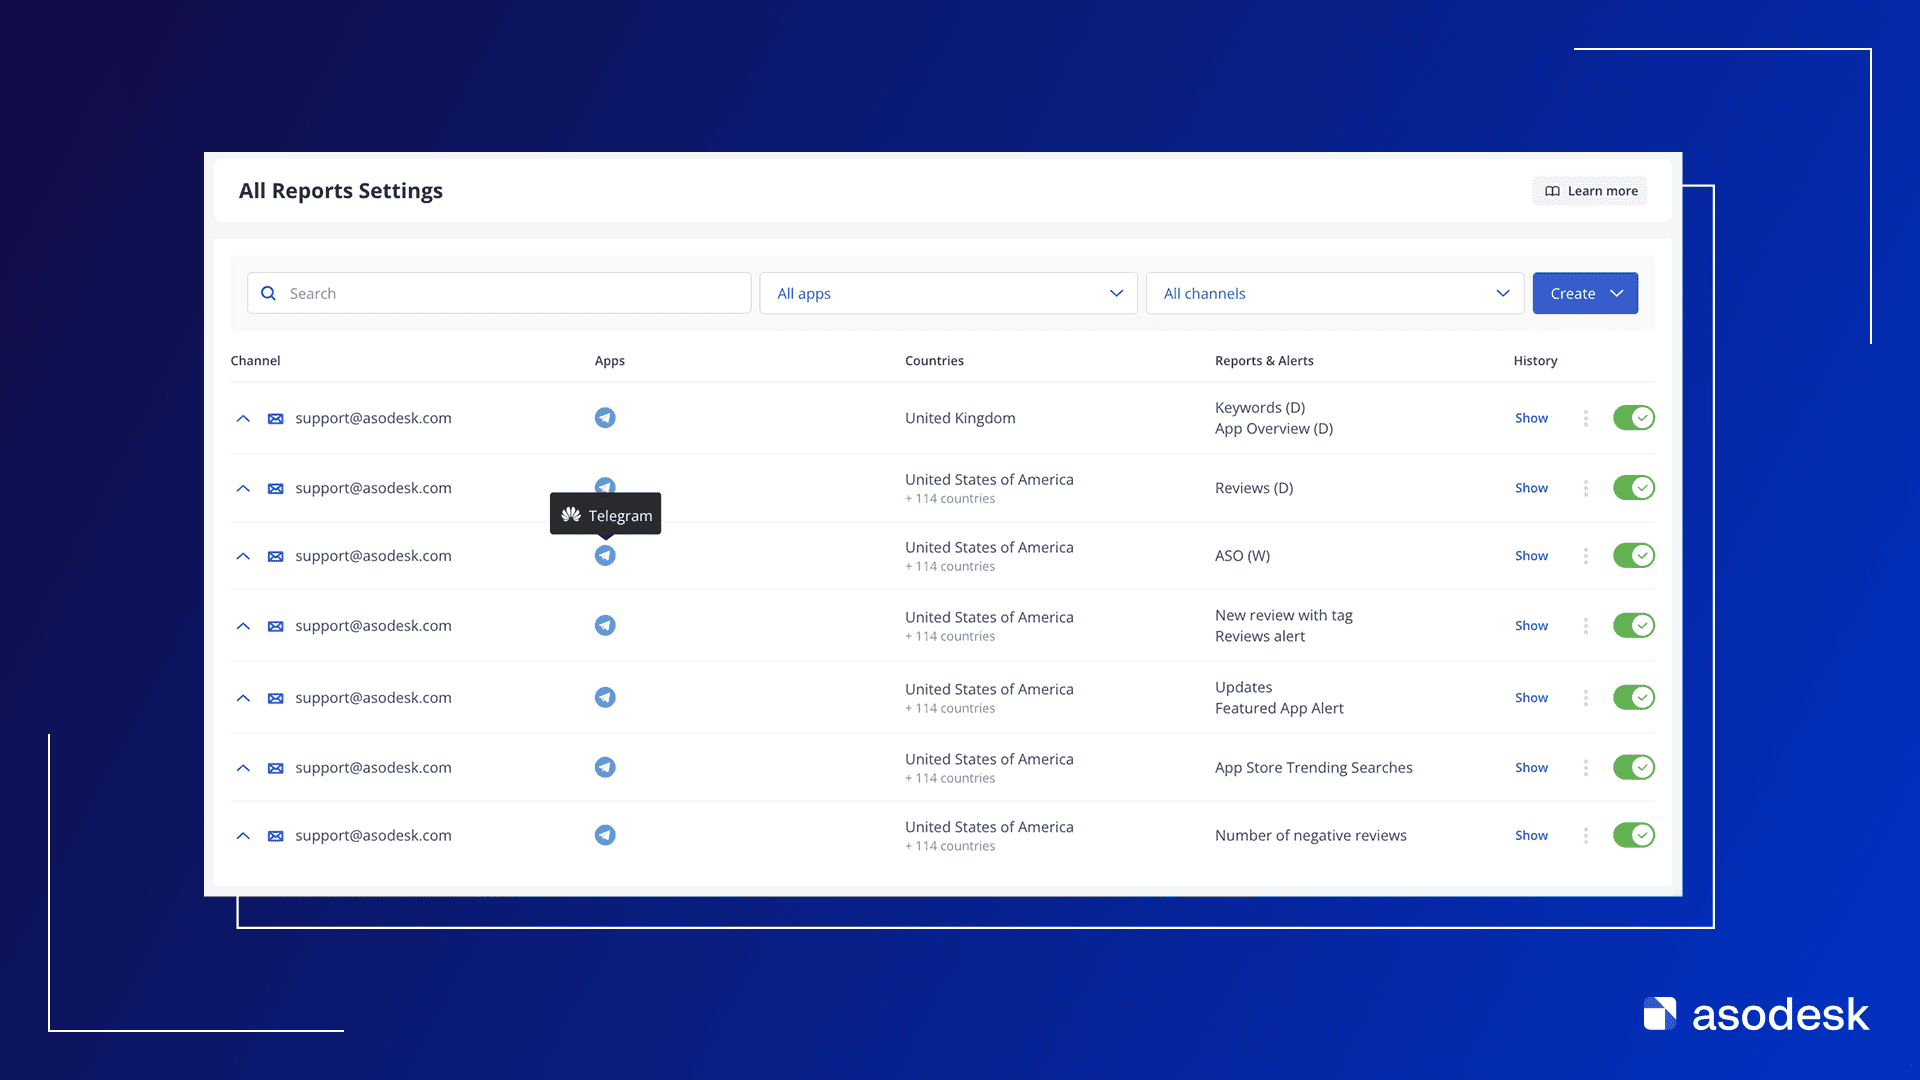The image size is (1920, 1080).
Task: Open the All apps dropdown
Action: coord(948,293)
